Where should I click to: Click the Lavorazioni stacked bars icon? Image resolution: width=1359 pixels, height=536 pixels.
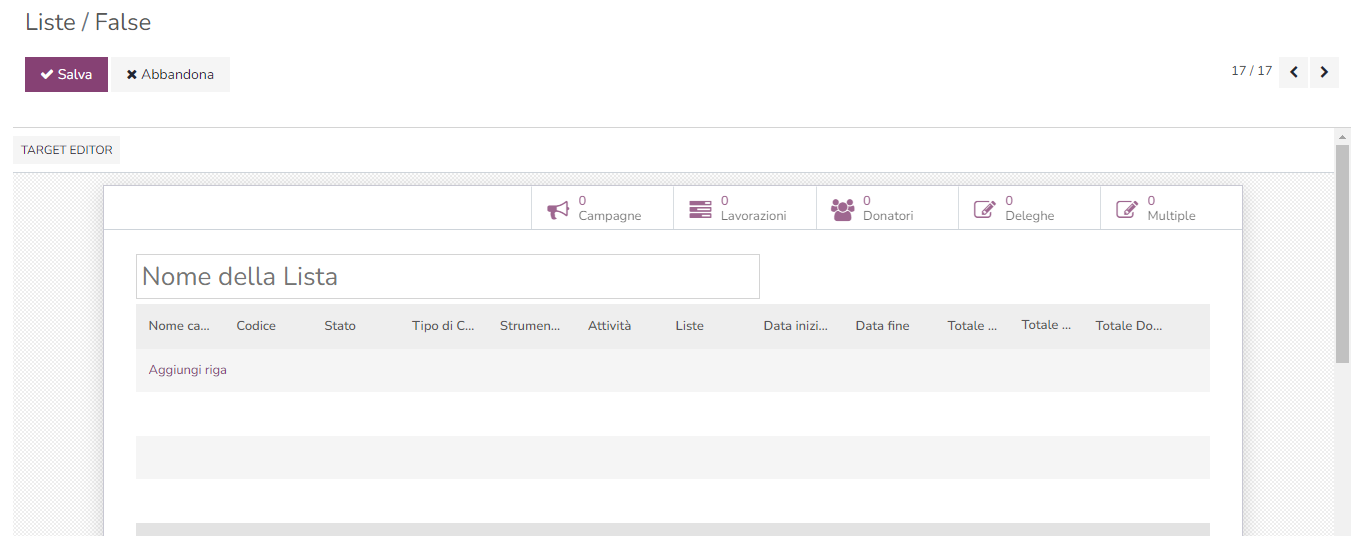click(700, 209)
